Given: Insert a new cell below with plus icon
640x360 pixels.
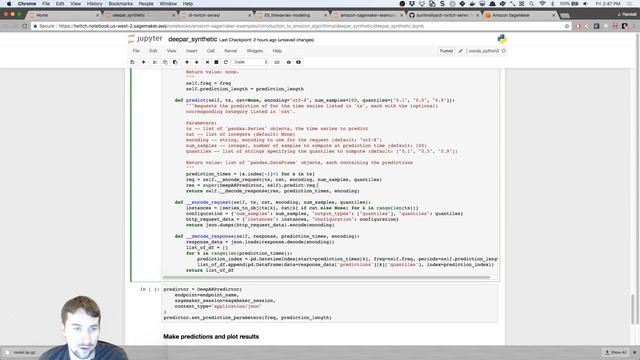Looking at the screenshot, I should point(143,62).
